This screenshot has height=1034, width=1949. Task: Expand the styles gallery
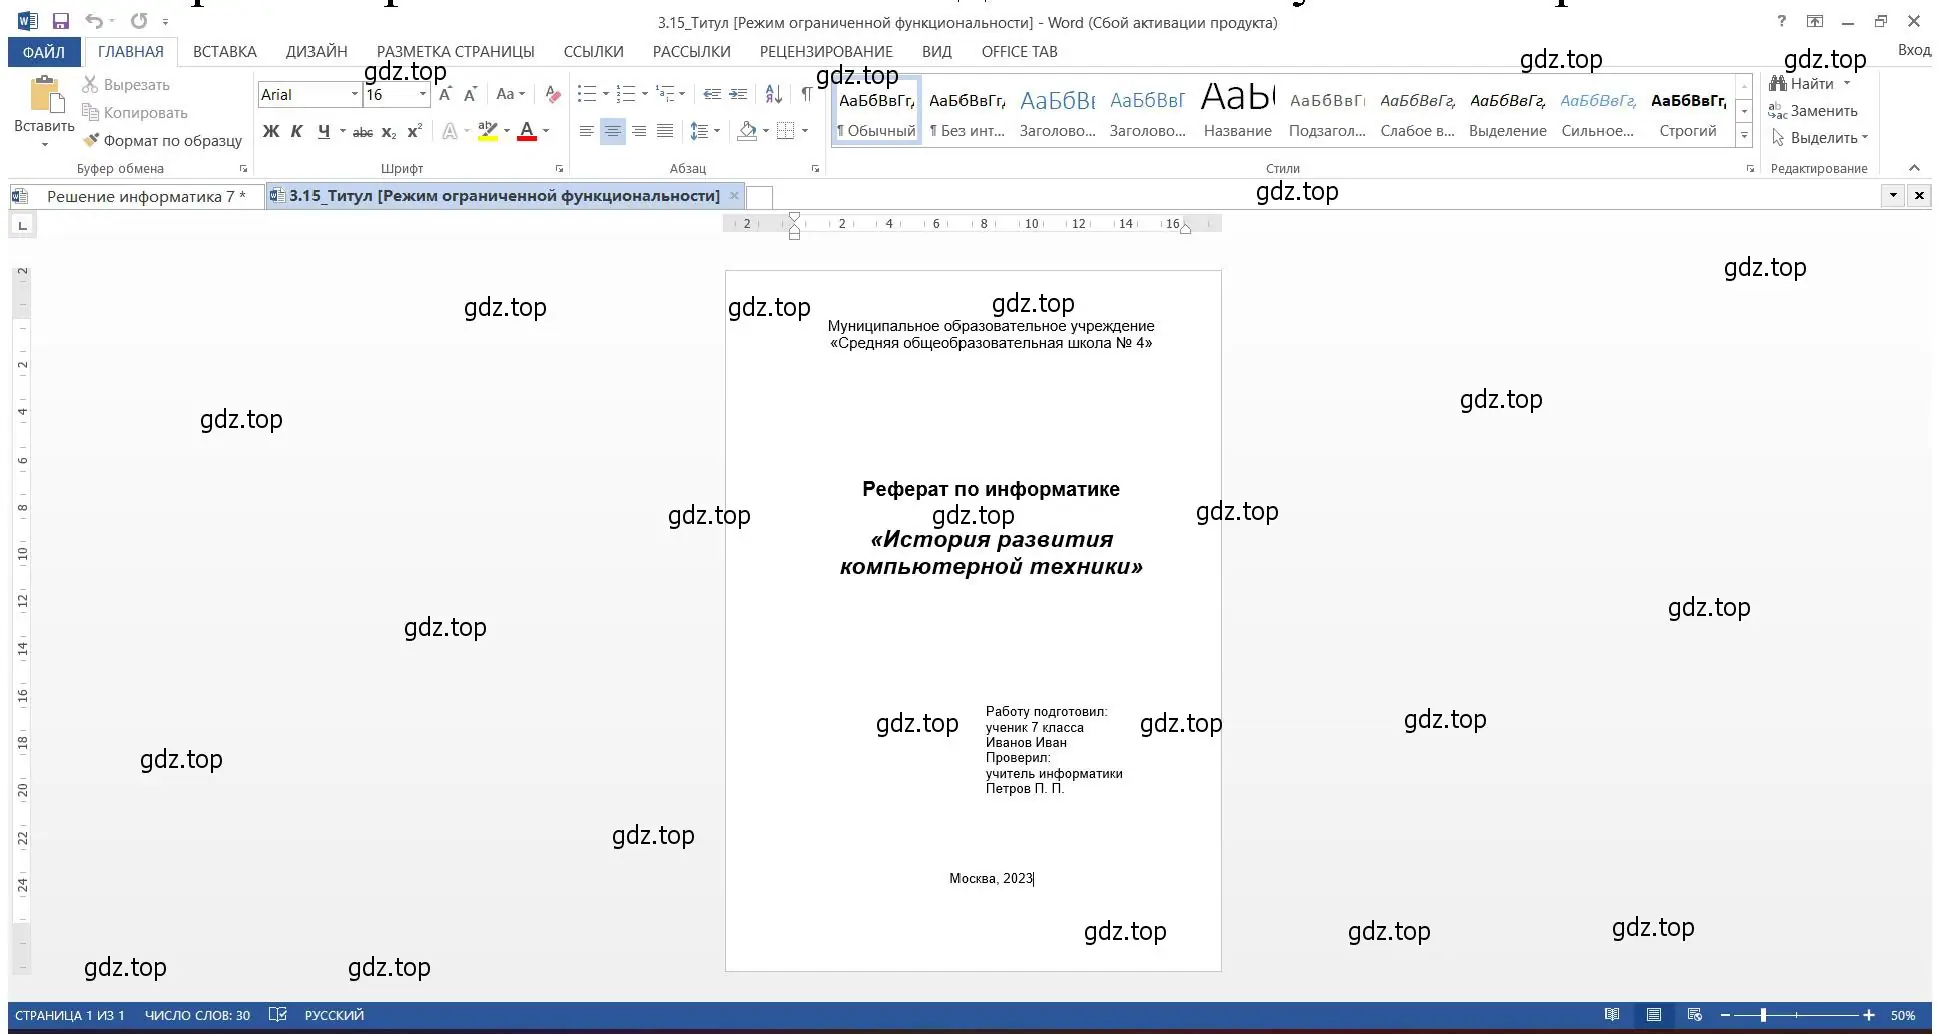point(1745,136)
